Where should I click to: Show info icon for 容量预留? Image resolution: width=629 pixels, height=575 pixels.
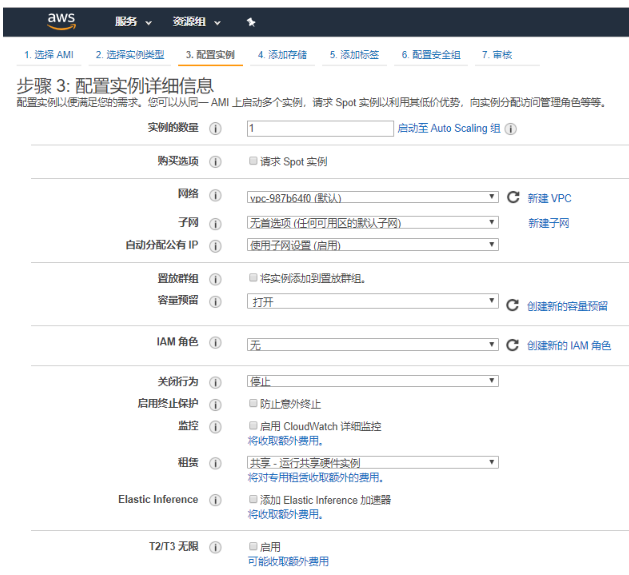(x=215, y=301)
